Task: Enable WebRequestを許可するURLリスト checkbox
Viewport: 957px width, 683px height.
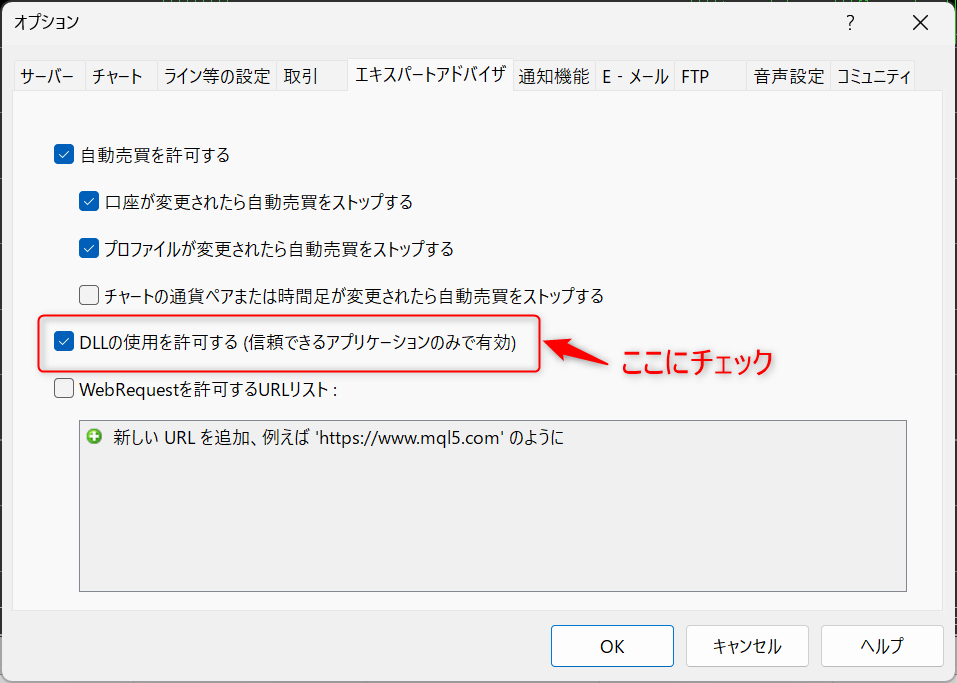Action: (64, 390)
